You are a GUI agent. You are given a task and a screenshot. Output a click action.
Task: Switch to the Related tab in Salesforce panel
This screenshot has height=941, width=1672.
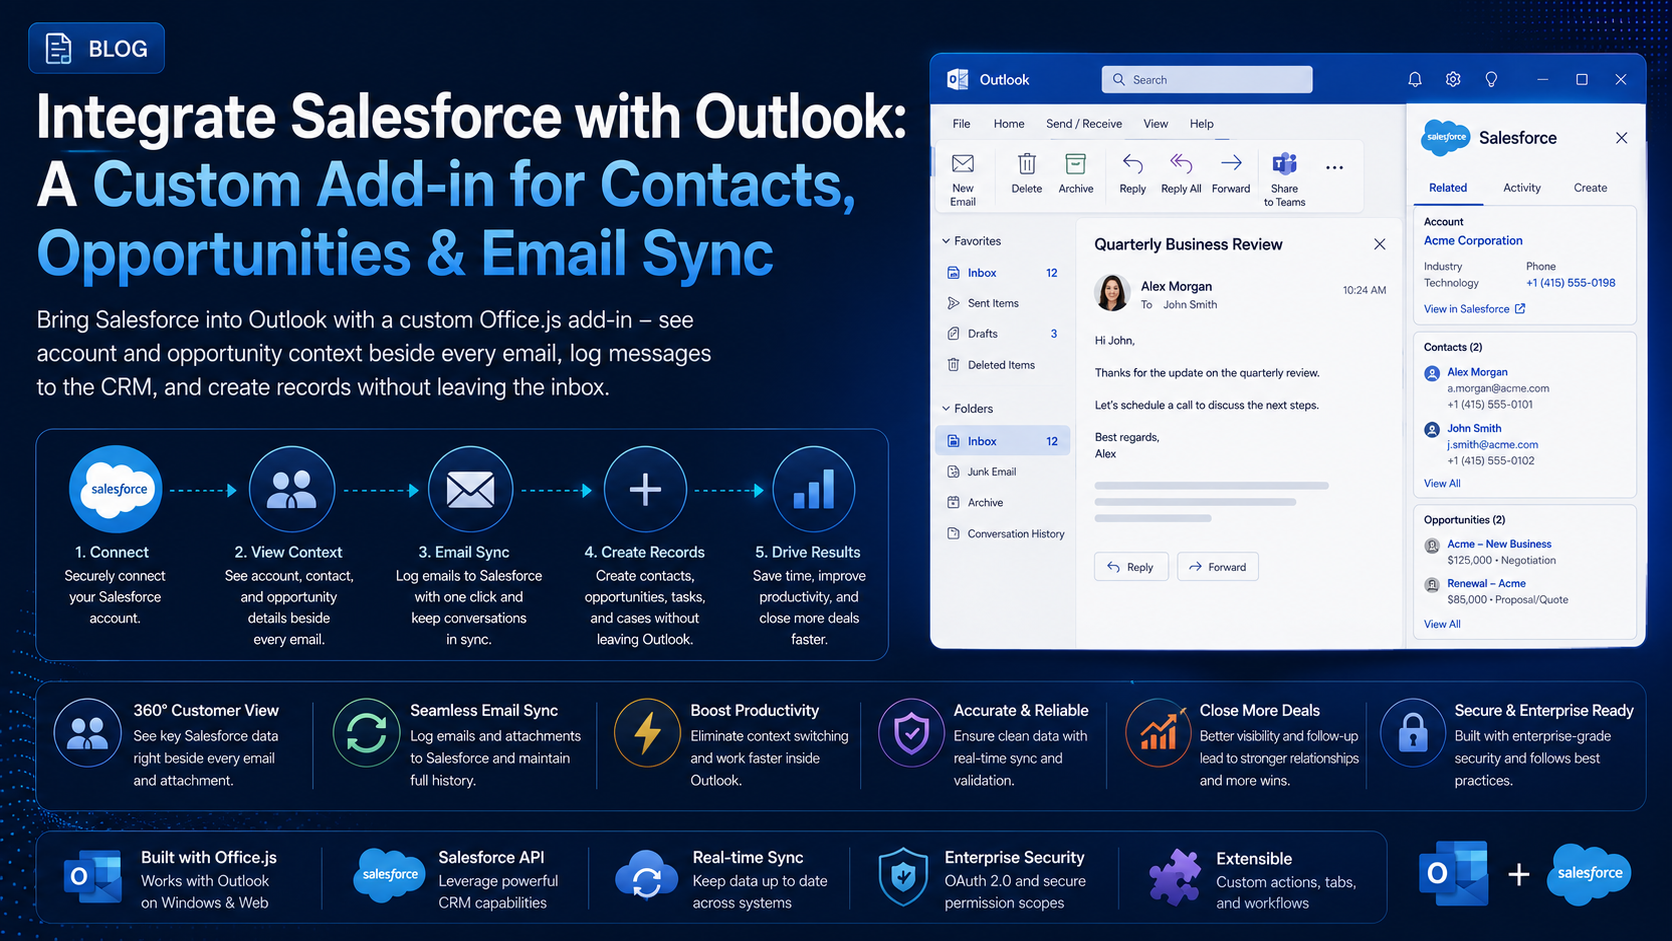[1447, 188]
